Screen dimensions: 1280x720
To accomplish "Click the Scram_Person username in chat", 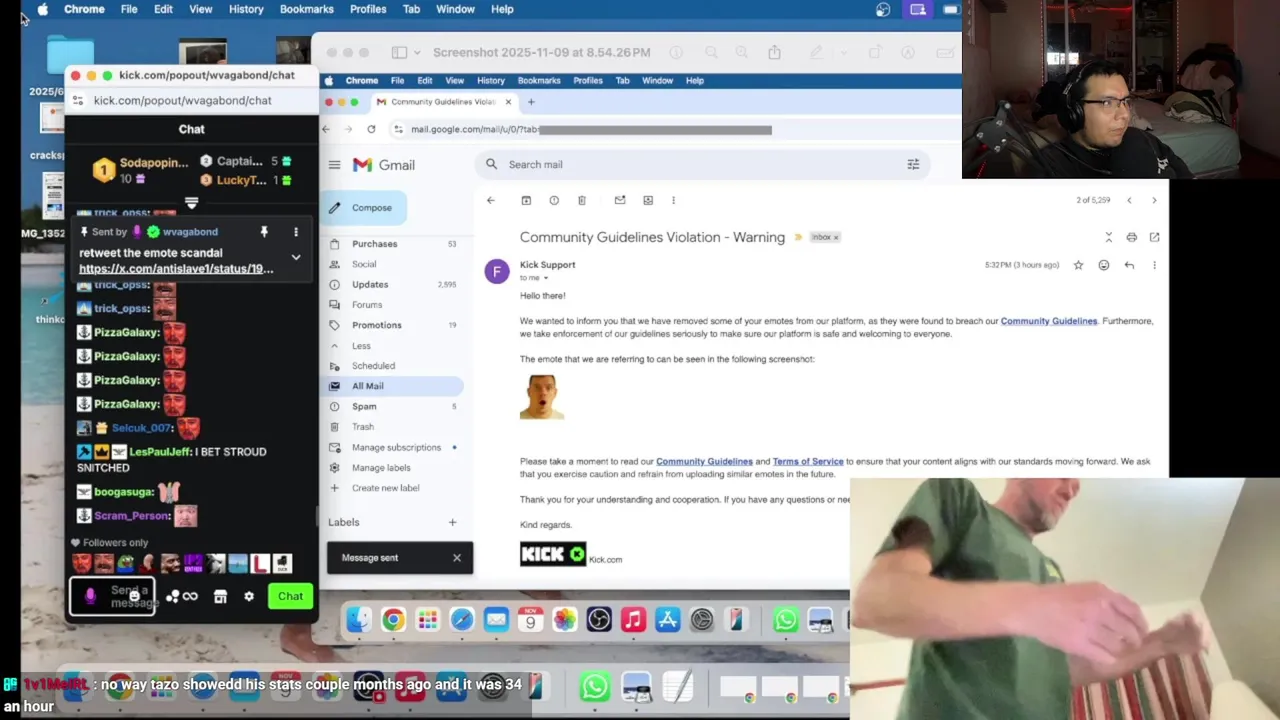I will pos(132,516).
